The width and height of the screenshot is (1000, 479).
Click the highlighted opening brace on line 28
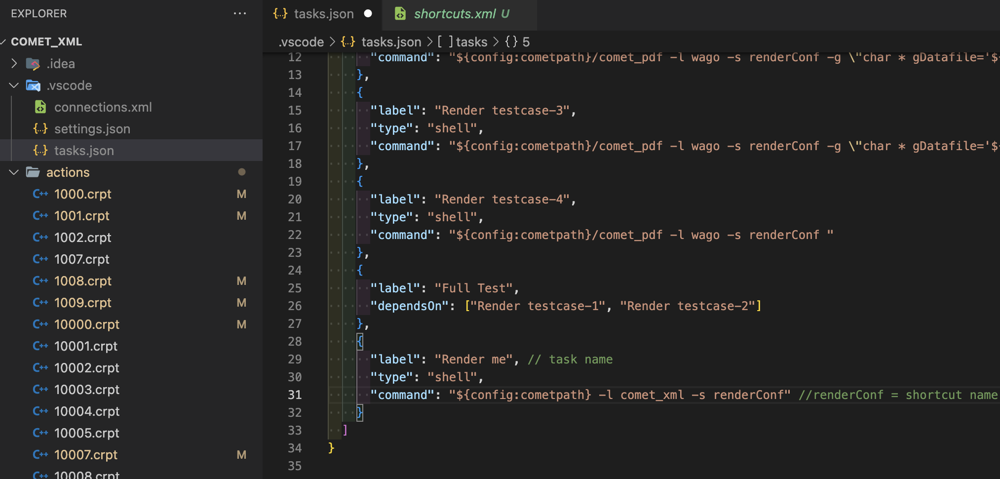coord(360,342)
